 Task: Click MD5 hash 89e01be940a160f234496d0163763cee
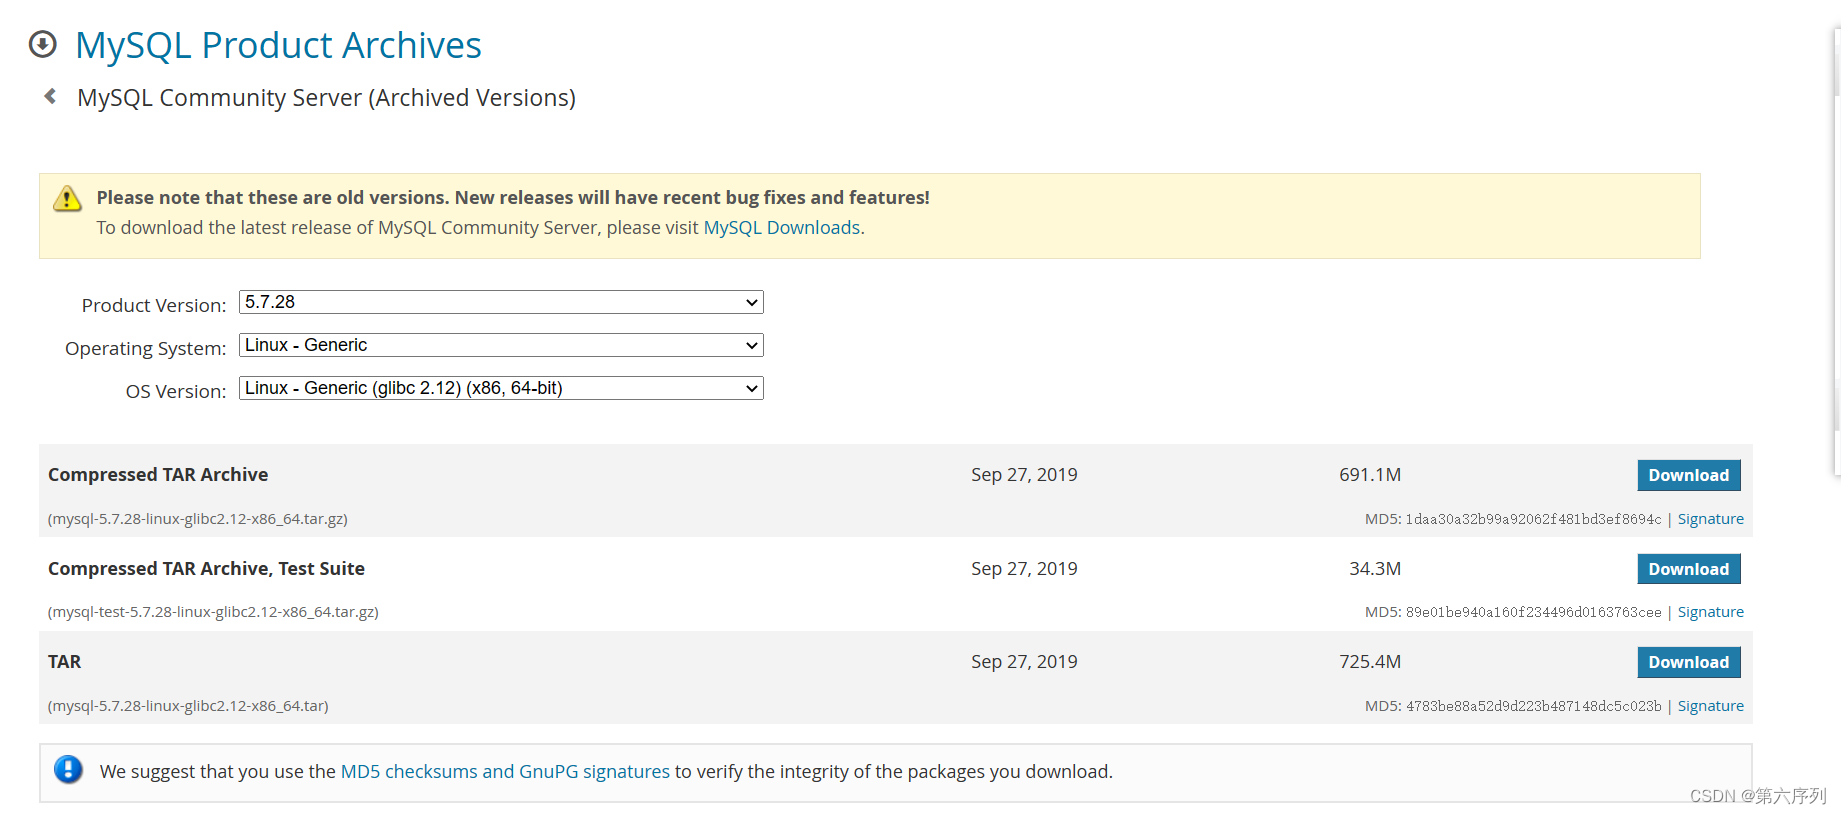coord(1533,612)
